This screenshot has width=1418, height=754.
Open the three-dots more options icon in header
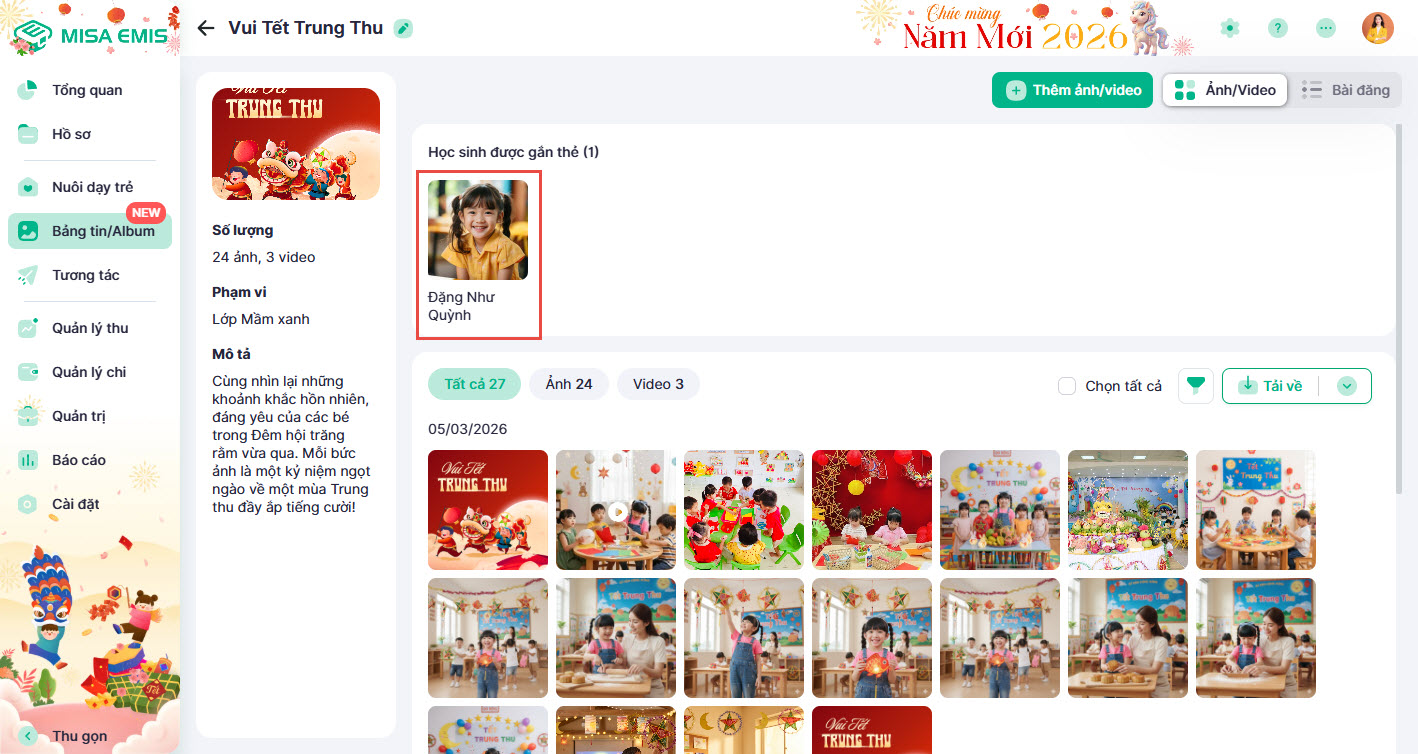(x=1326, y=28)
